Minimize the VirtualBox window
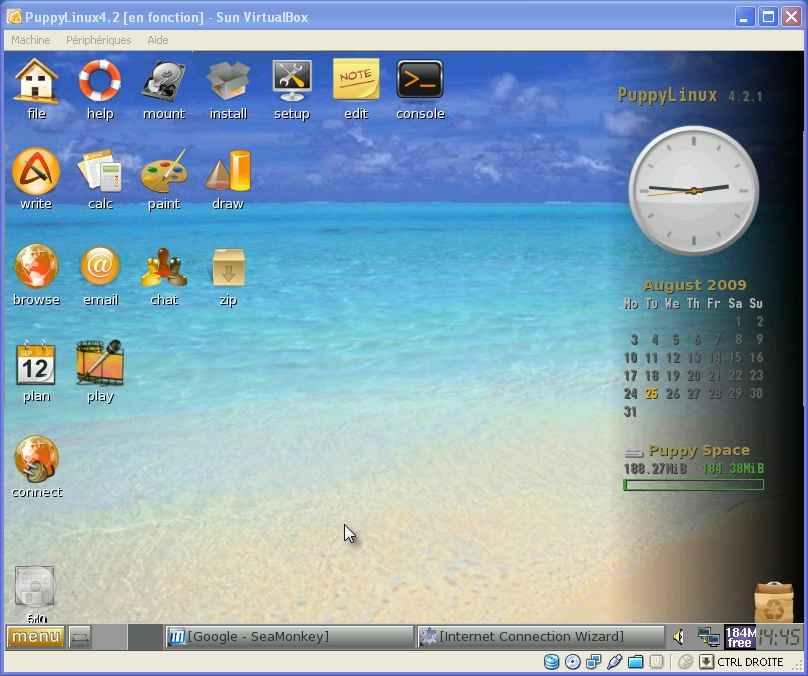The image size is (808, 676). point(744,17)
